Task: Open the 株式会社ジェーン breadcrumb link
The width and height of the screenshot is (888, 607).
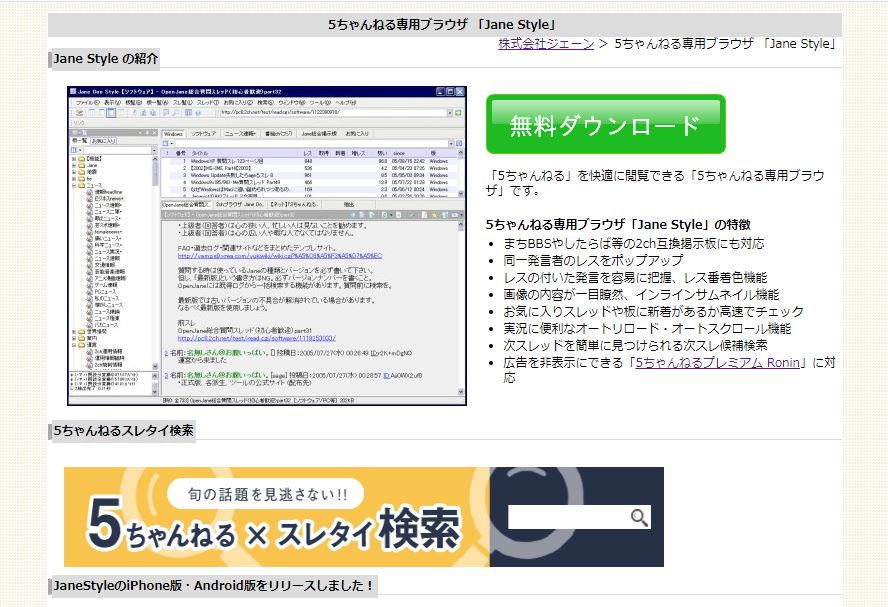Action: pyautogui.click(x=546, y=44)
